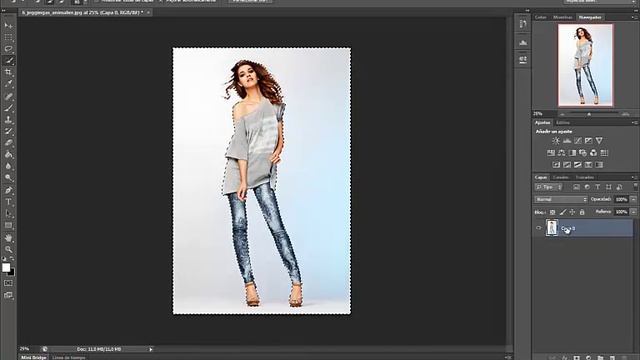The height and width of the screenshot is (360, 640).
Task: Add a Channel Mixer adjustment
Action: [x=593, y=153]
